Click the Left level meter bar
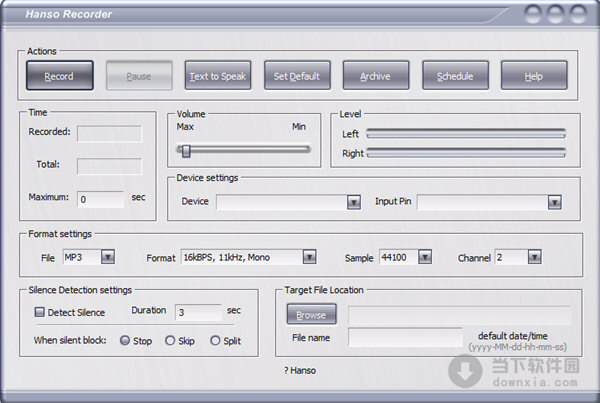The width and height of the screenshot is (600, 403). (x=466, y=134)
